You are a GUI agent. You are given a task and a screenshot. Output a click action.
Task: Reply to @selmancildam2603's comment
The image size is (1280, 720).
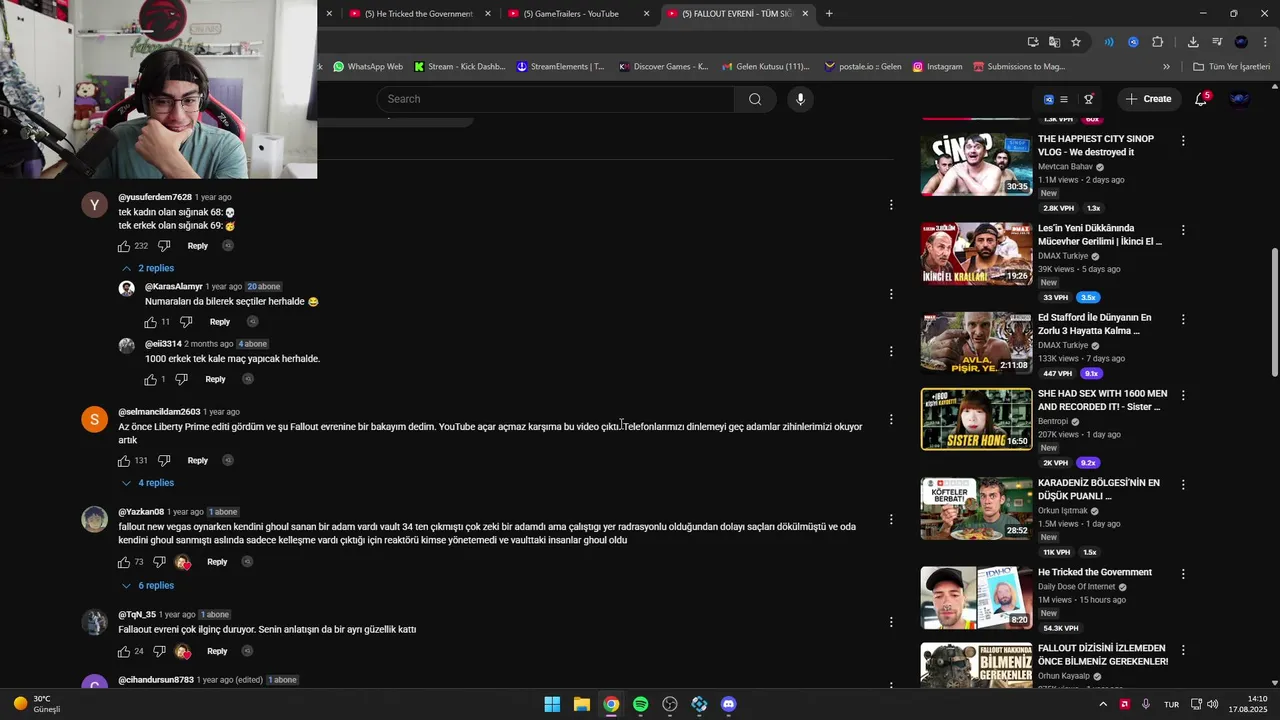[198, 461]
